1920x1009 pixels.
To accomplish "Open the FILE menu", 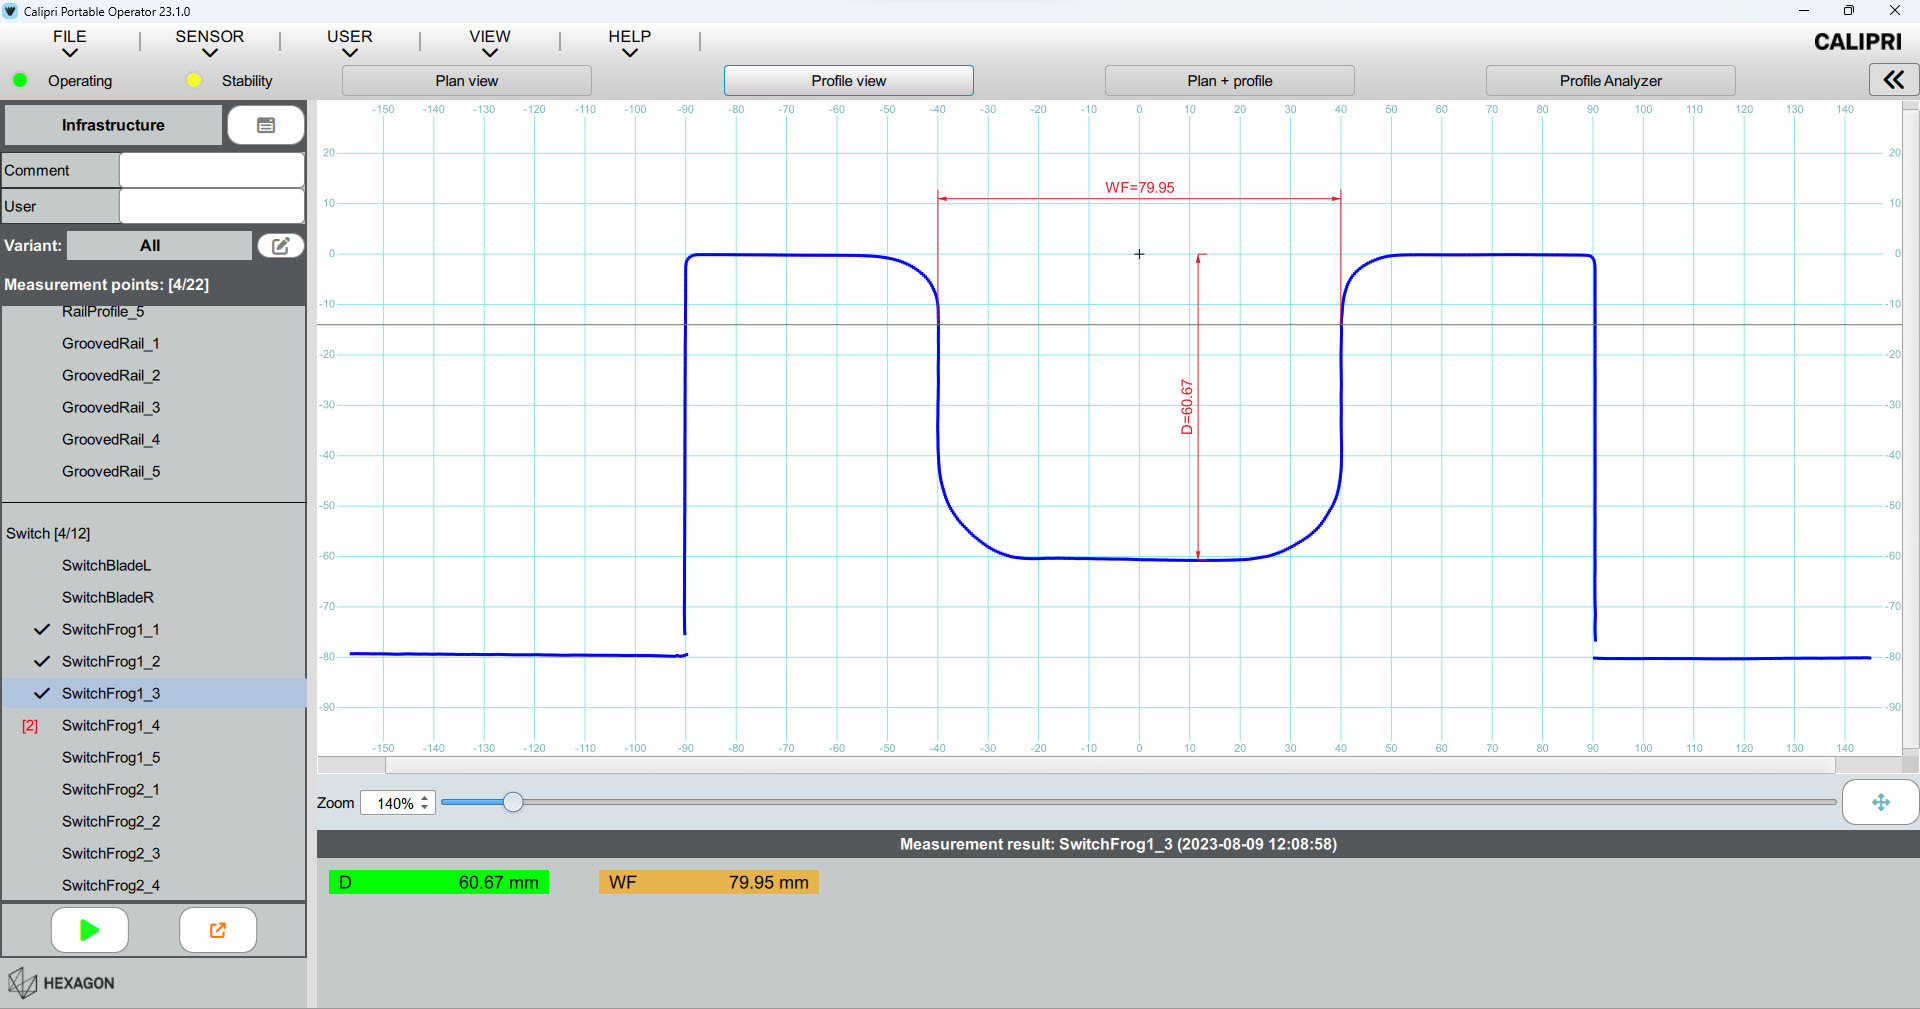I will click(x=70, y=36).
